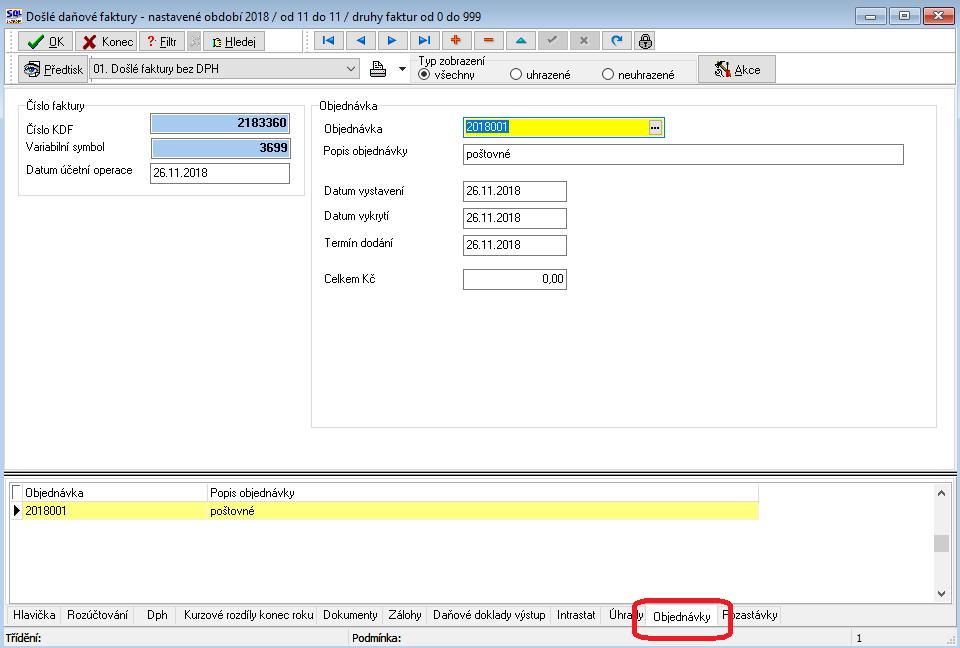Screen dimensions: 960x648
Task: Click the grid vertical scrollbar thumb
Action: (942, 543)
